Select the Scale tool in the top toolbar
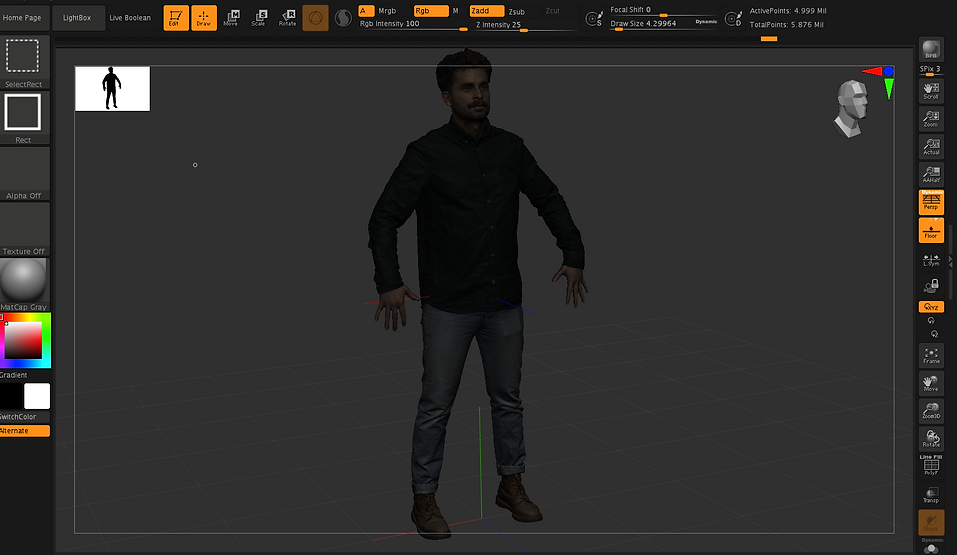This screenshot has height=555, width=957. point(259,18)
